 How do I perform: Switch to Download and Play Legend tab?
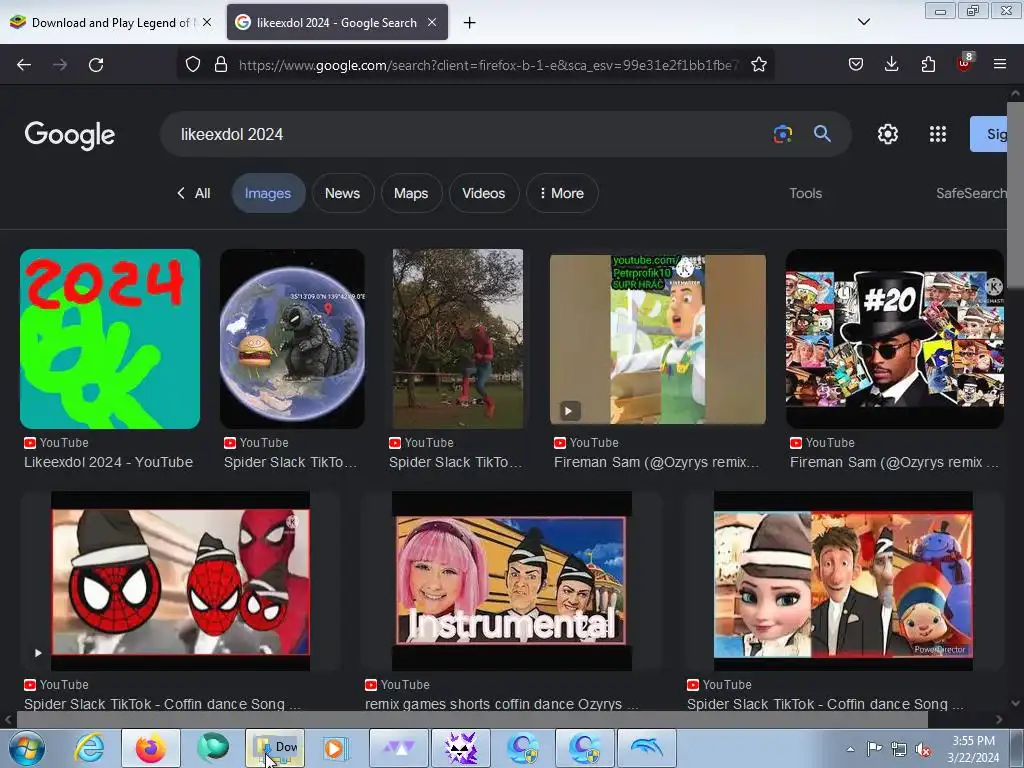coord(111,22)
